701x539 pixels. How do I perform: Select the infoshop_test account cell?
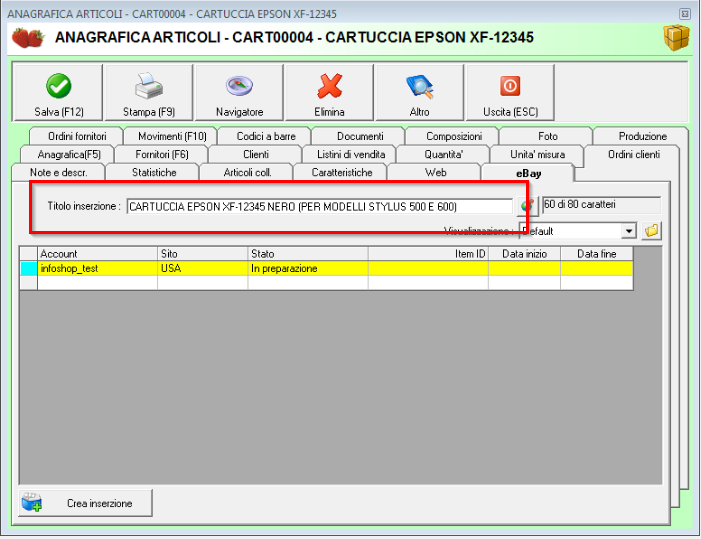point(97,268)
